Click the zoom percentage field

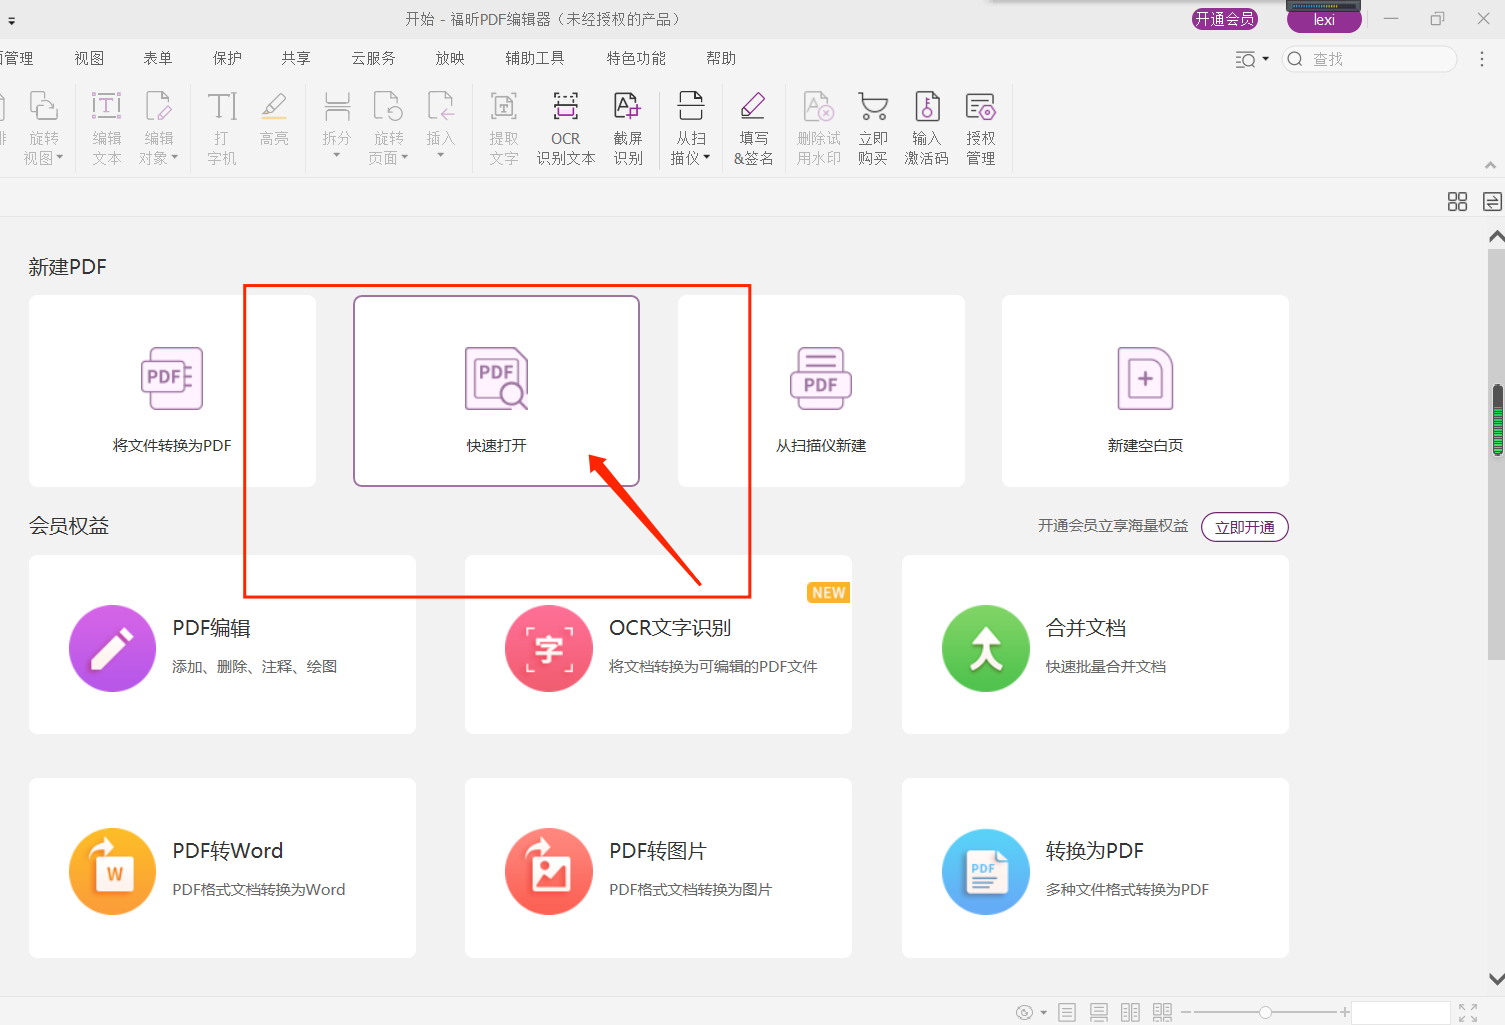pos(1401,1012)
